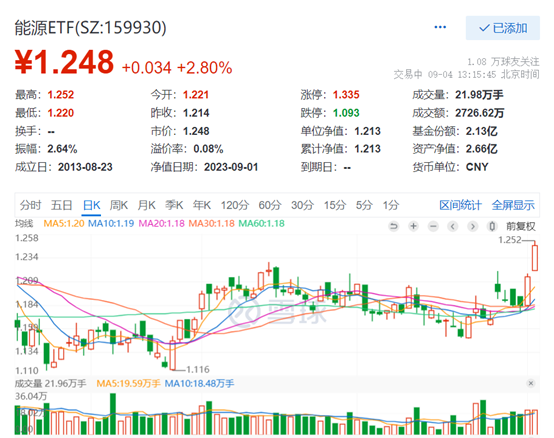Click the 1.252 high marker on chart

(x=510, y=240)
